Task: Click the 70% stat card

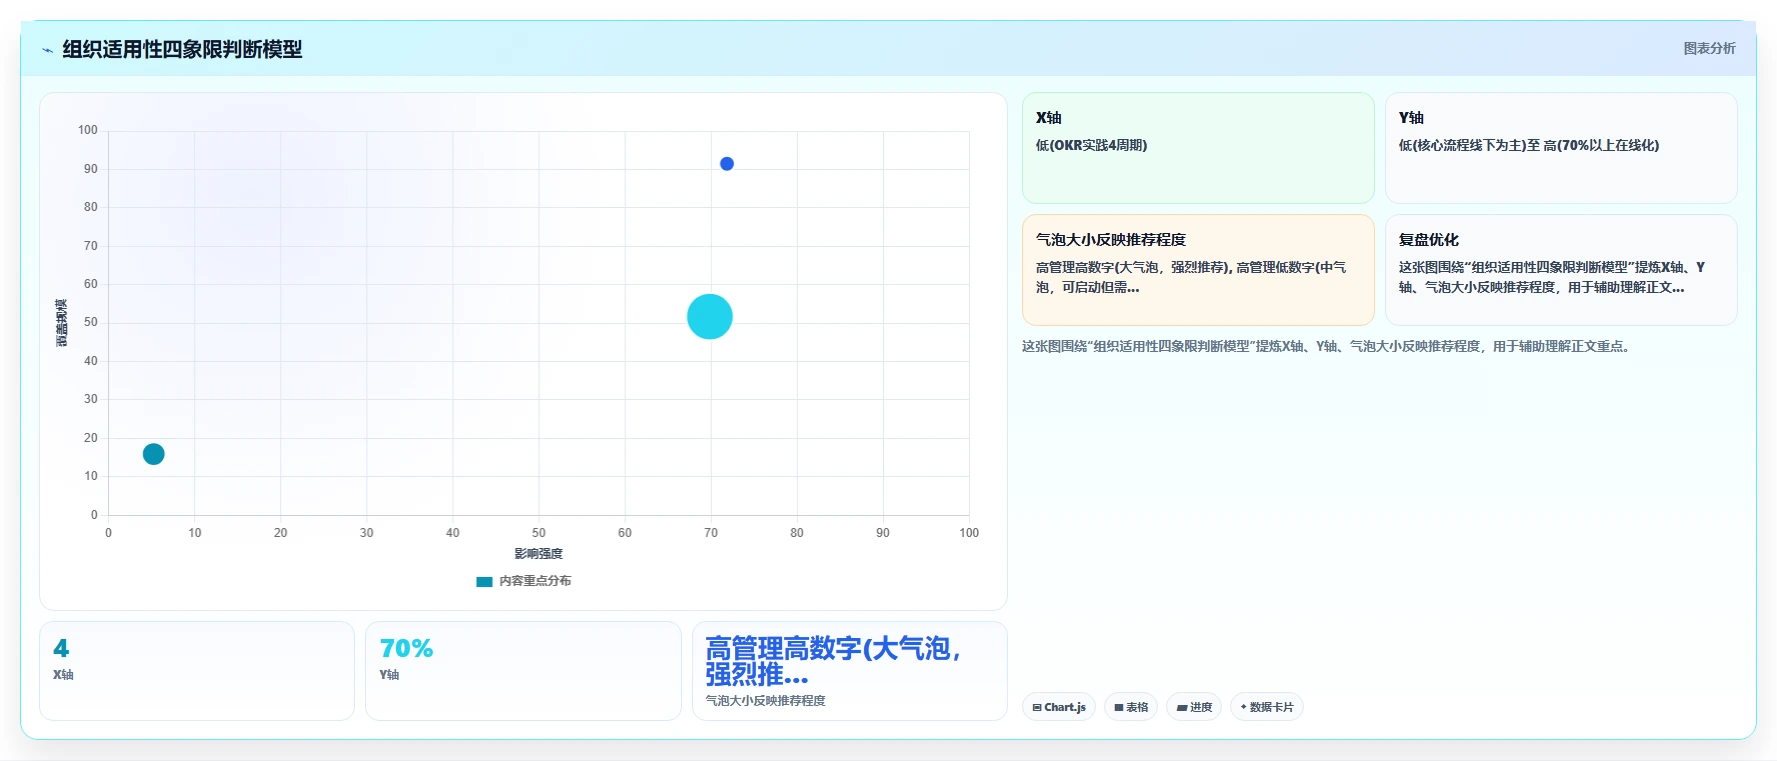Action: coord(523,671)
